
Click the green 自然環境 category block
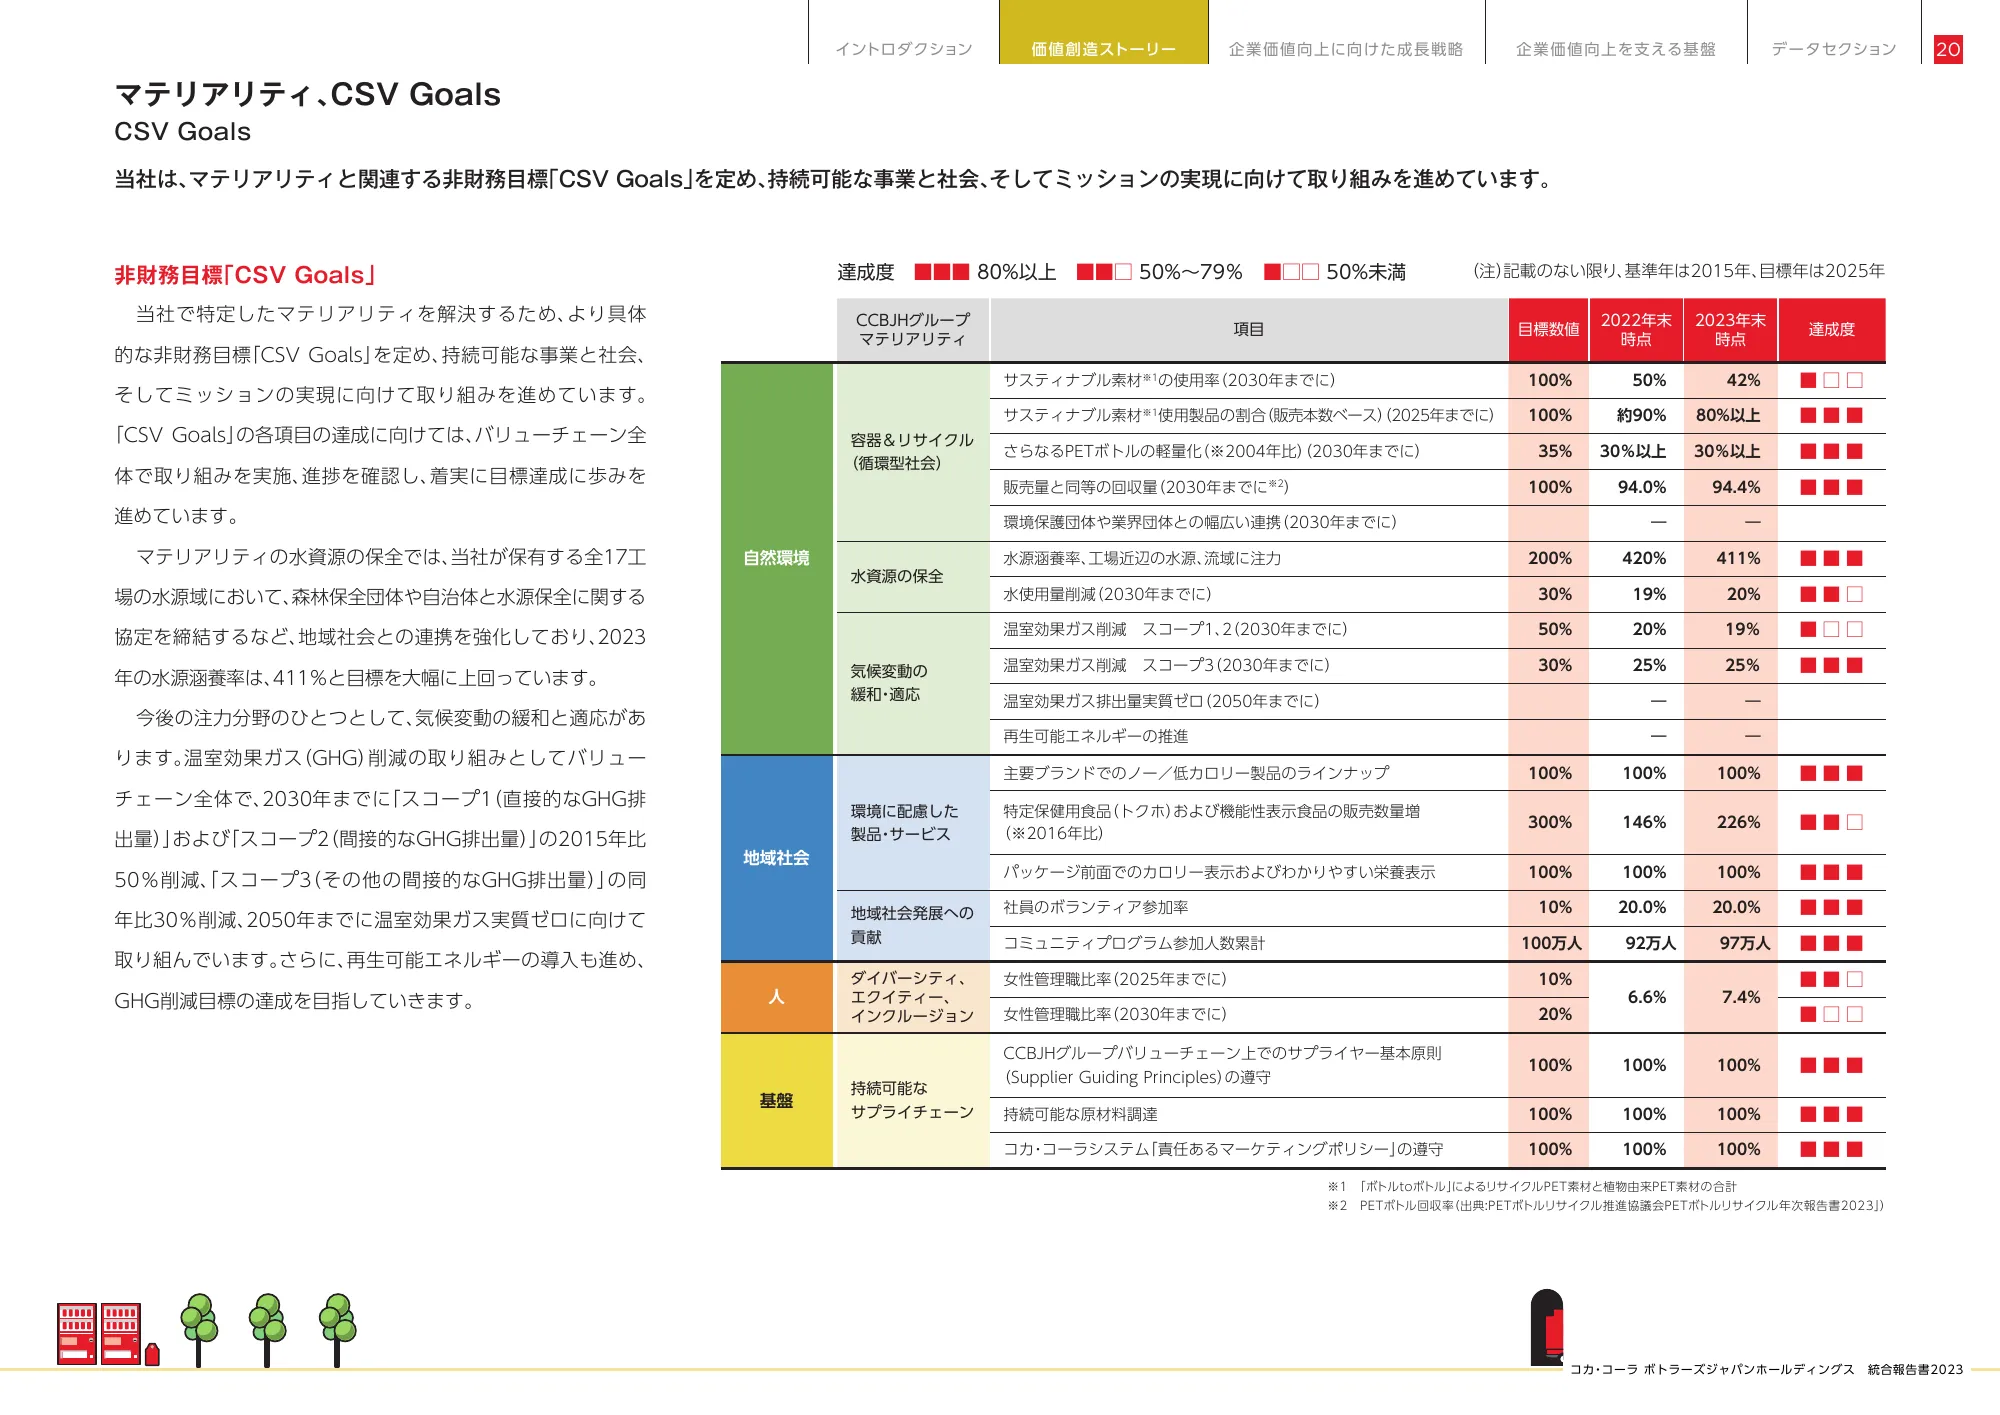point(776,558)
